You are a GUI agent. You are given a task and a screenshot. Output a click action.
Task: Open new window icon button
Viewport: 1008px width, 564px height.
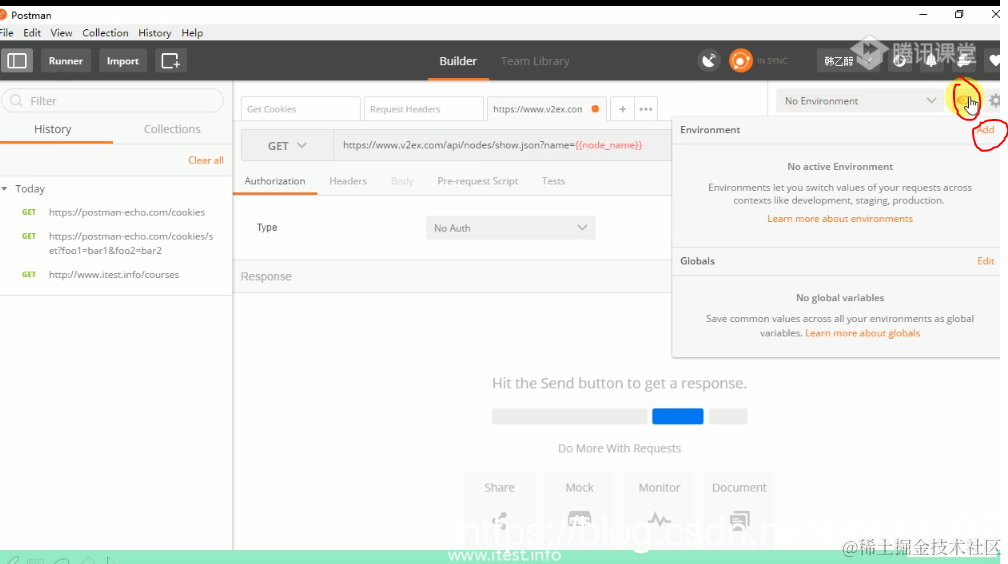click(170, 61)
